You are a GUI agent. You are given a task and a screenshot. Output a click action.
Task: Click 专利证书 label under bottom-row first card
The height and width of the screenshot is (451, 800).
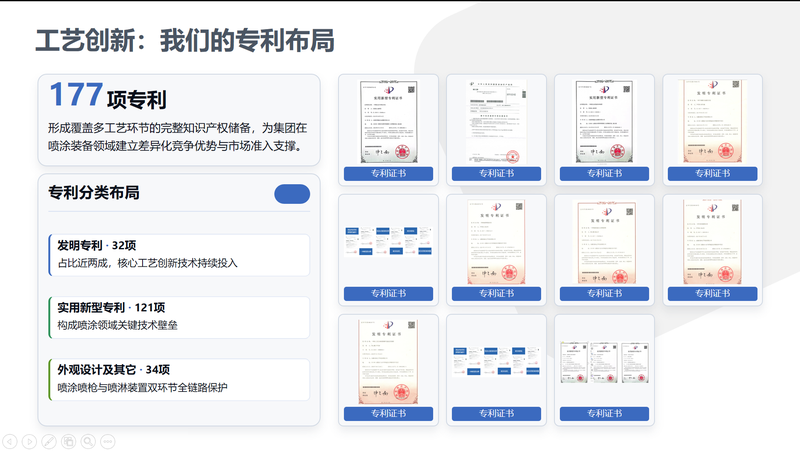pyautogui.click(x=388, y=413)
